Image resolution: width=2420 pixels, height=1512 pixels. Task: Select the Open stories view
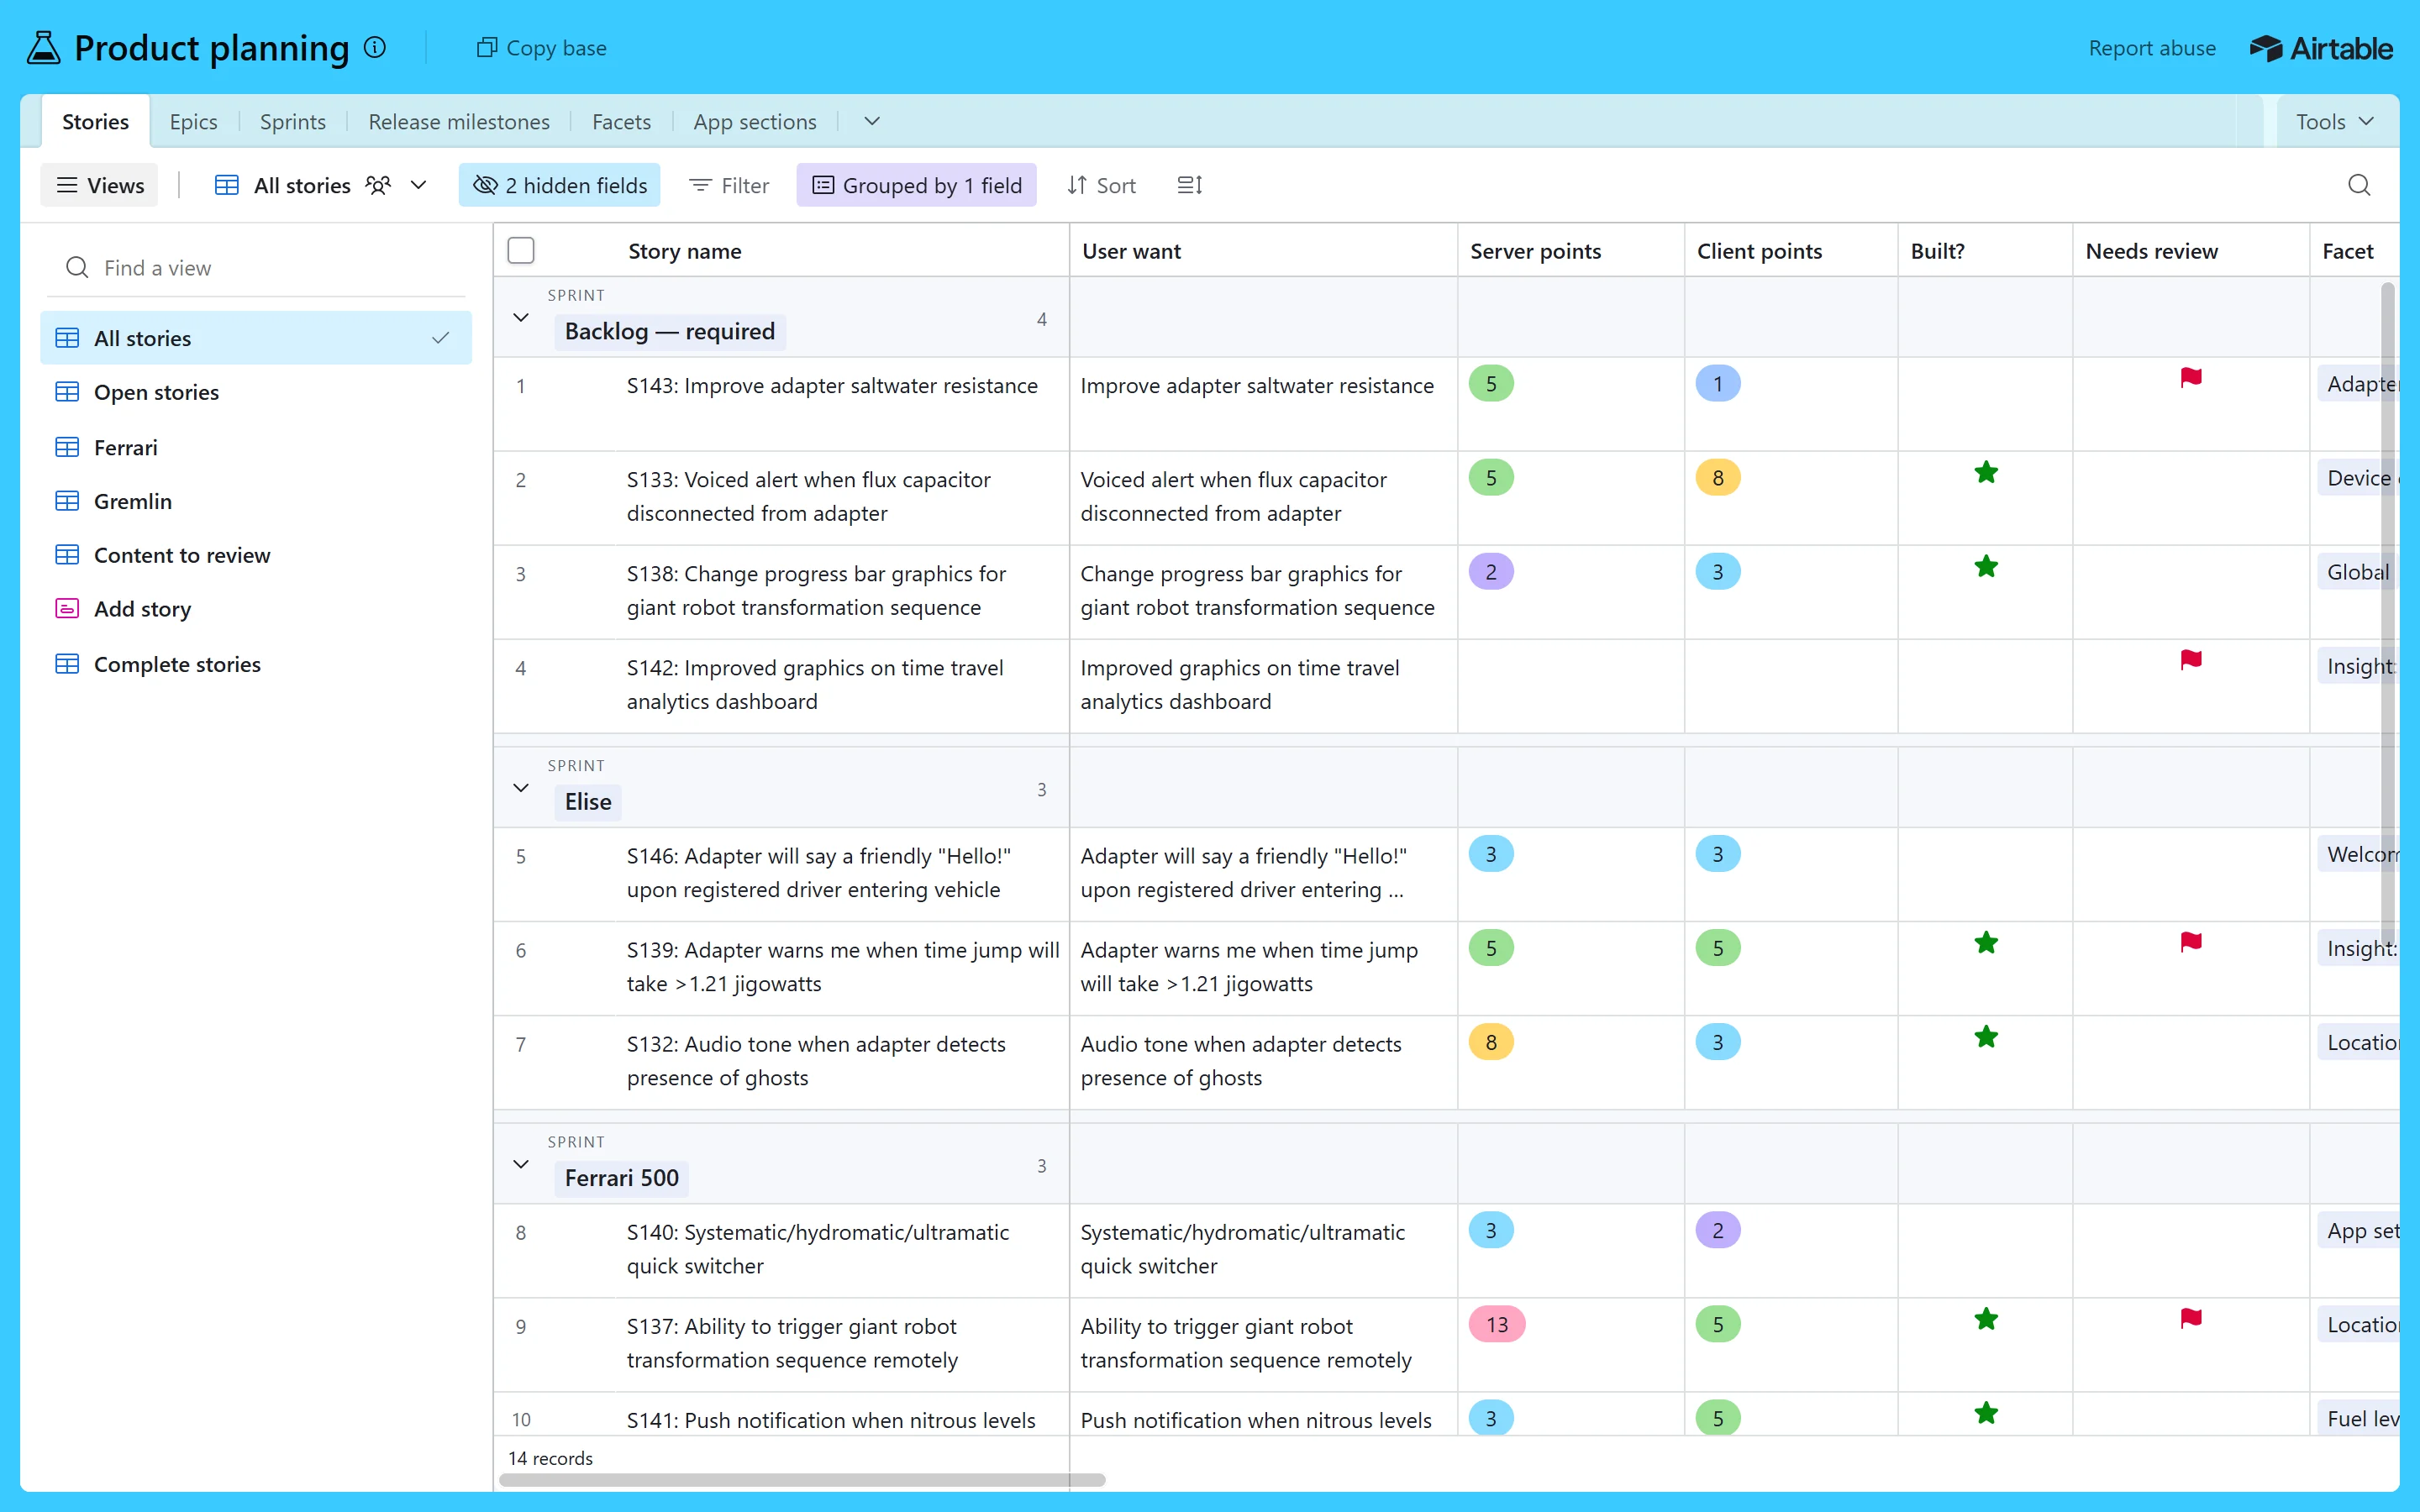point(256,392)
